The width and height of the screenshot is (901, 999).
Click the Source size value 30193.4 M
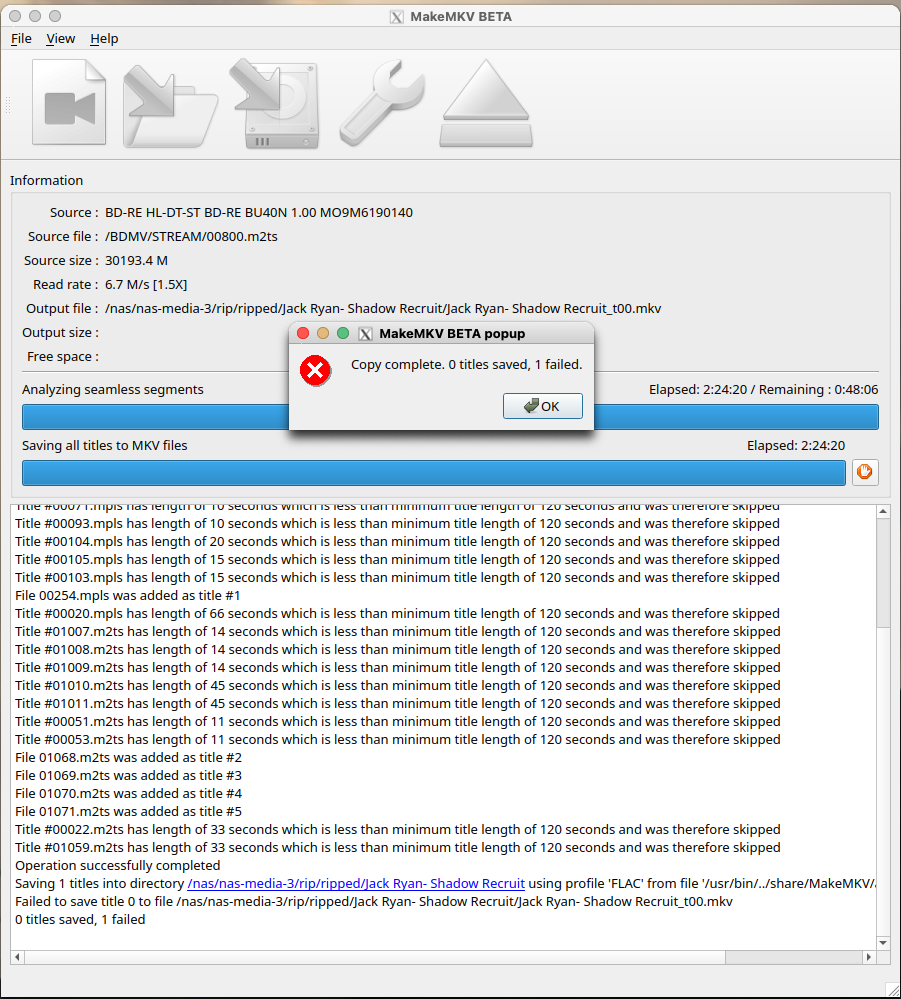point(136,261)
